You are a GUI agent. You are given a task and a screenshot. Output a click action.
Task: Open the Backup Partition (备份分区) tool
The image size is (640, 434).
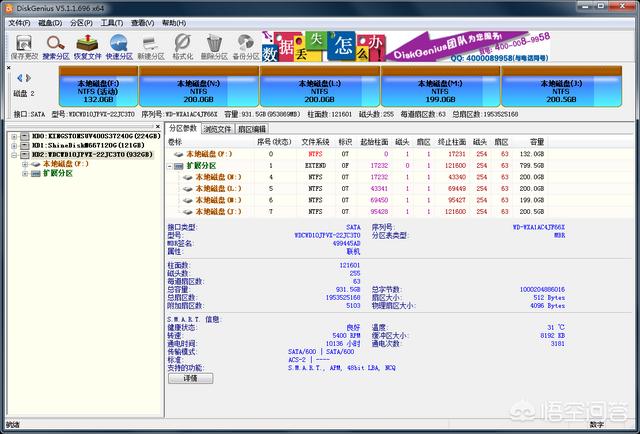(x=246, y=47)
